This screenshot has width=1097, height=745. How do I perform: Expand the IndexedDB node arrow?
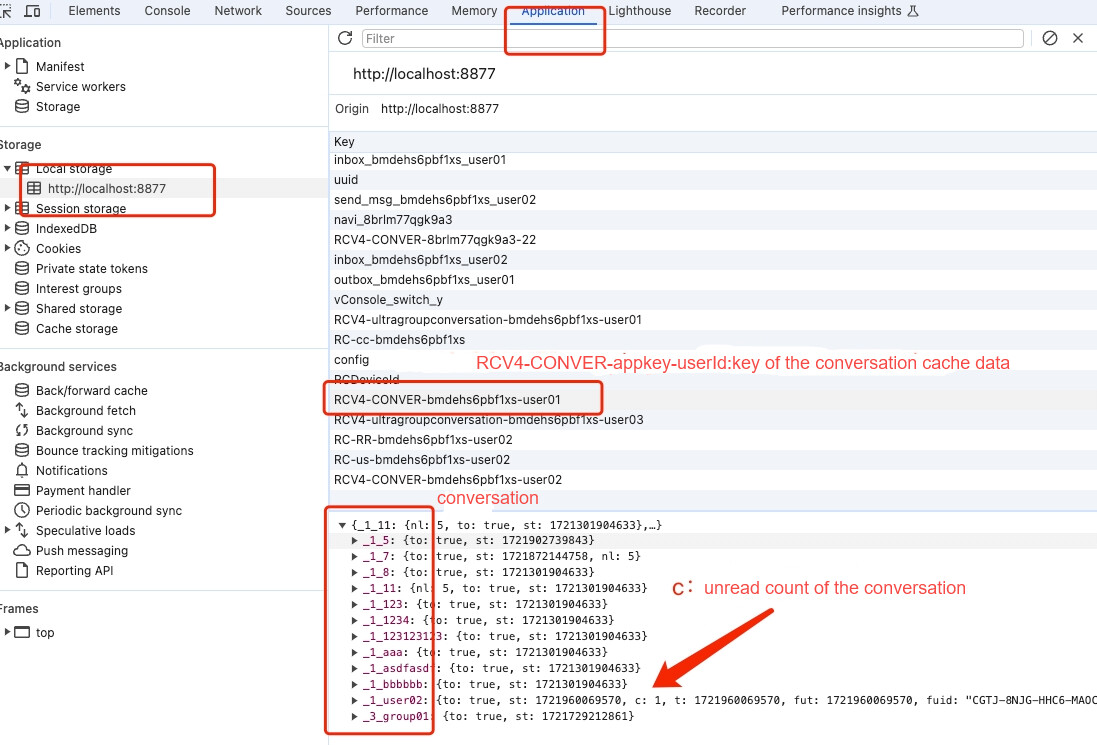[7, 228]
